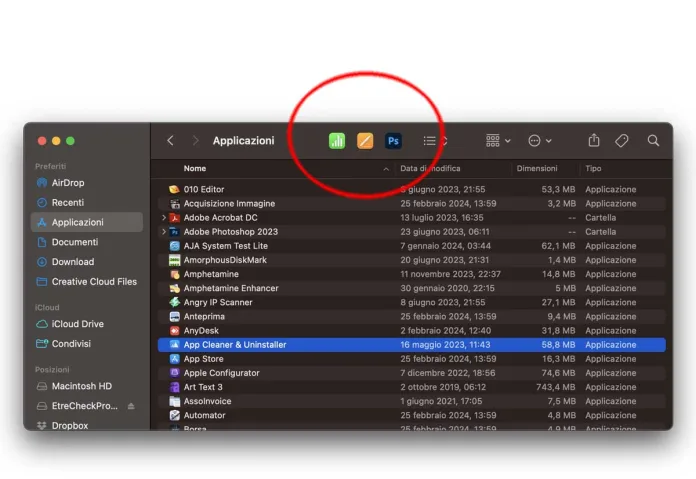Viewport: 696px width, 479px height.
Task: Select the Amphetamine app icon
Action: tap(174, 274)
